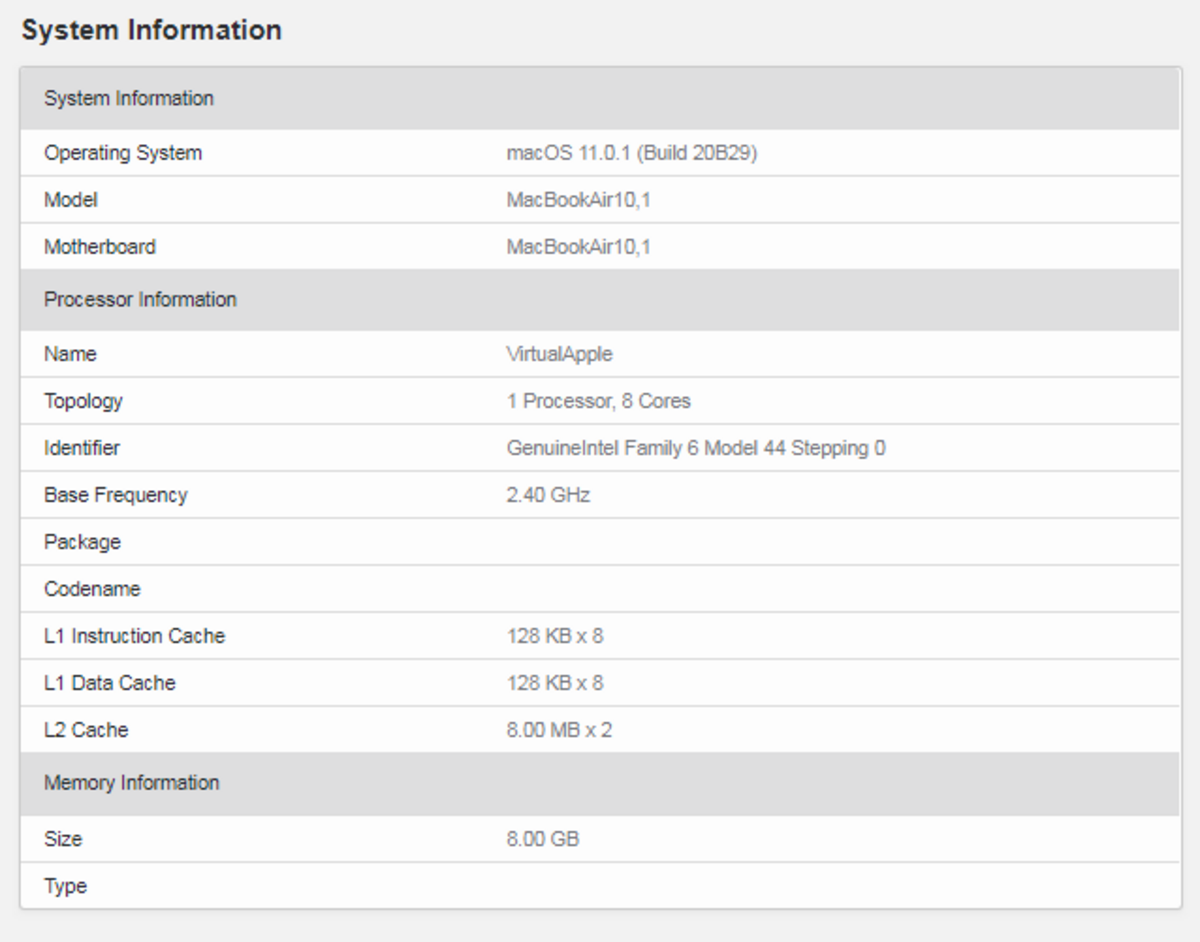Image resolution: width=1200 pixels, height=942 pixels.
Task: Click the 'L2 Cache' label
Action: point(86,730)
